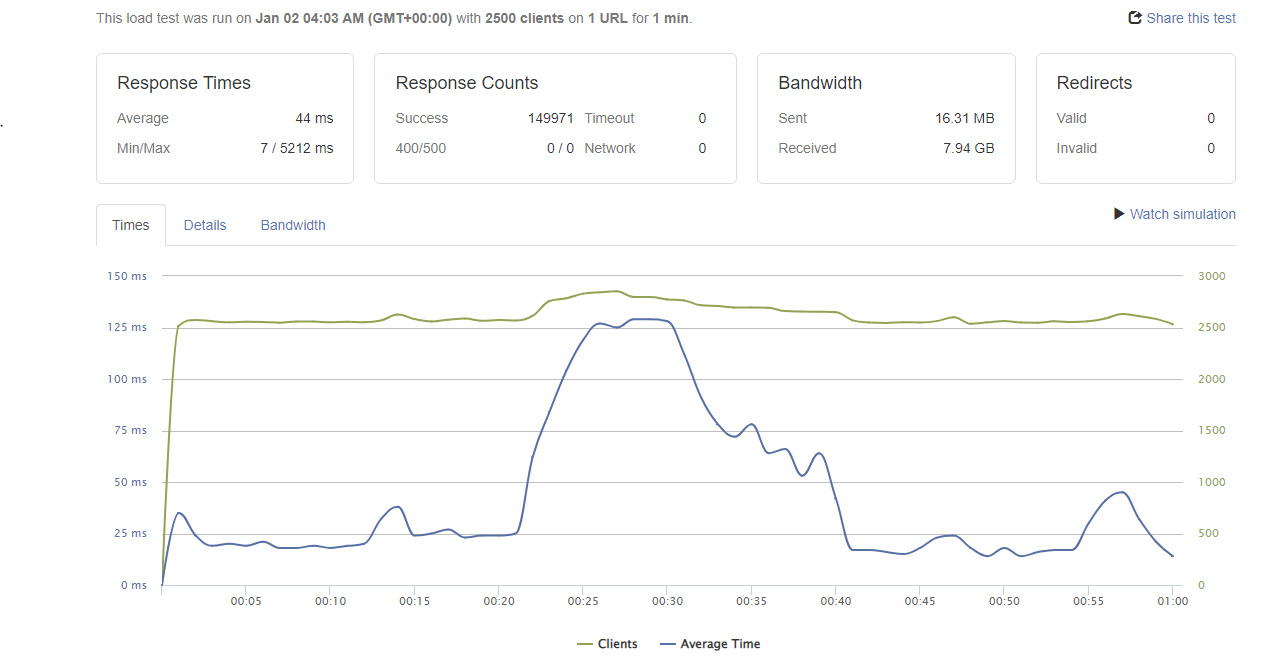Click the 00:35 time axis label
This screenshot has width=1279, height=664.
pyautogui.click(x=751, y=601)
